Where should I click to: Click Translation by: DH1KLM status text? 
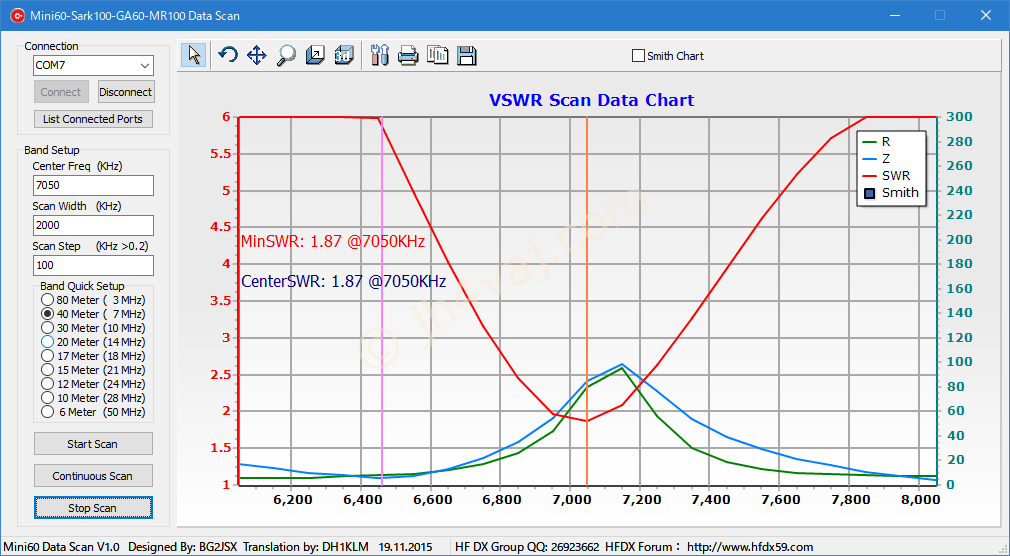tap(305, 547)
